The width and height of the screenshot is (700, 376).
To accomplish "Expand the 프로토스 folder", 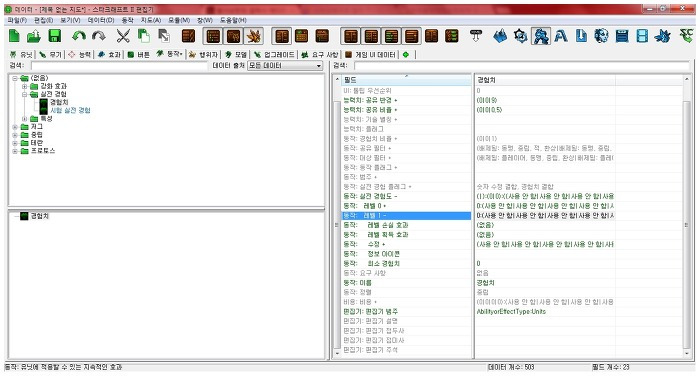I will [x=15, y=151].
